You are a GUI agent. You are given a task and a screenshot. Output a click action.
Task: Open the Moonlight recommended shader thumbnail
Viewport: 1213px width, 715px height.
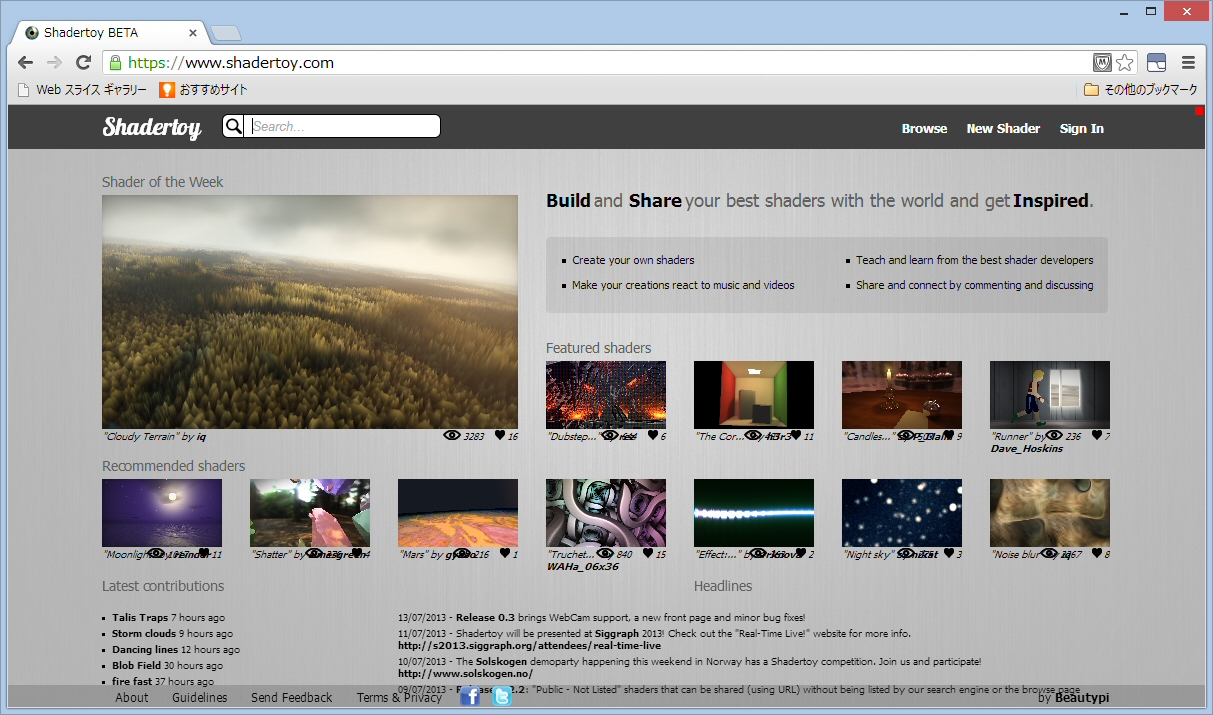(x=162, y=513)
